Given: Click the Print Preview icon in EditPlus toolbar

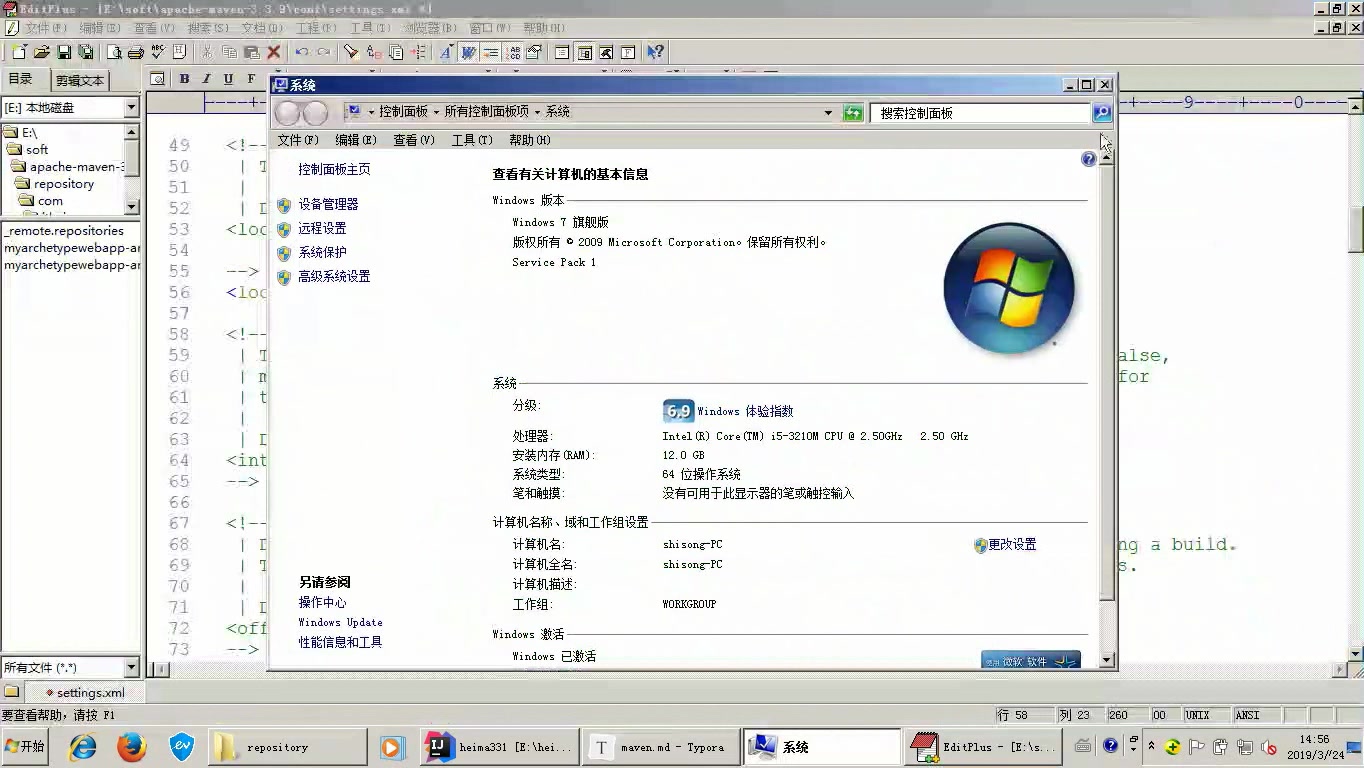Looking at the screenshot, I should pos(114,52).
